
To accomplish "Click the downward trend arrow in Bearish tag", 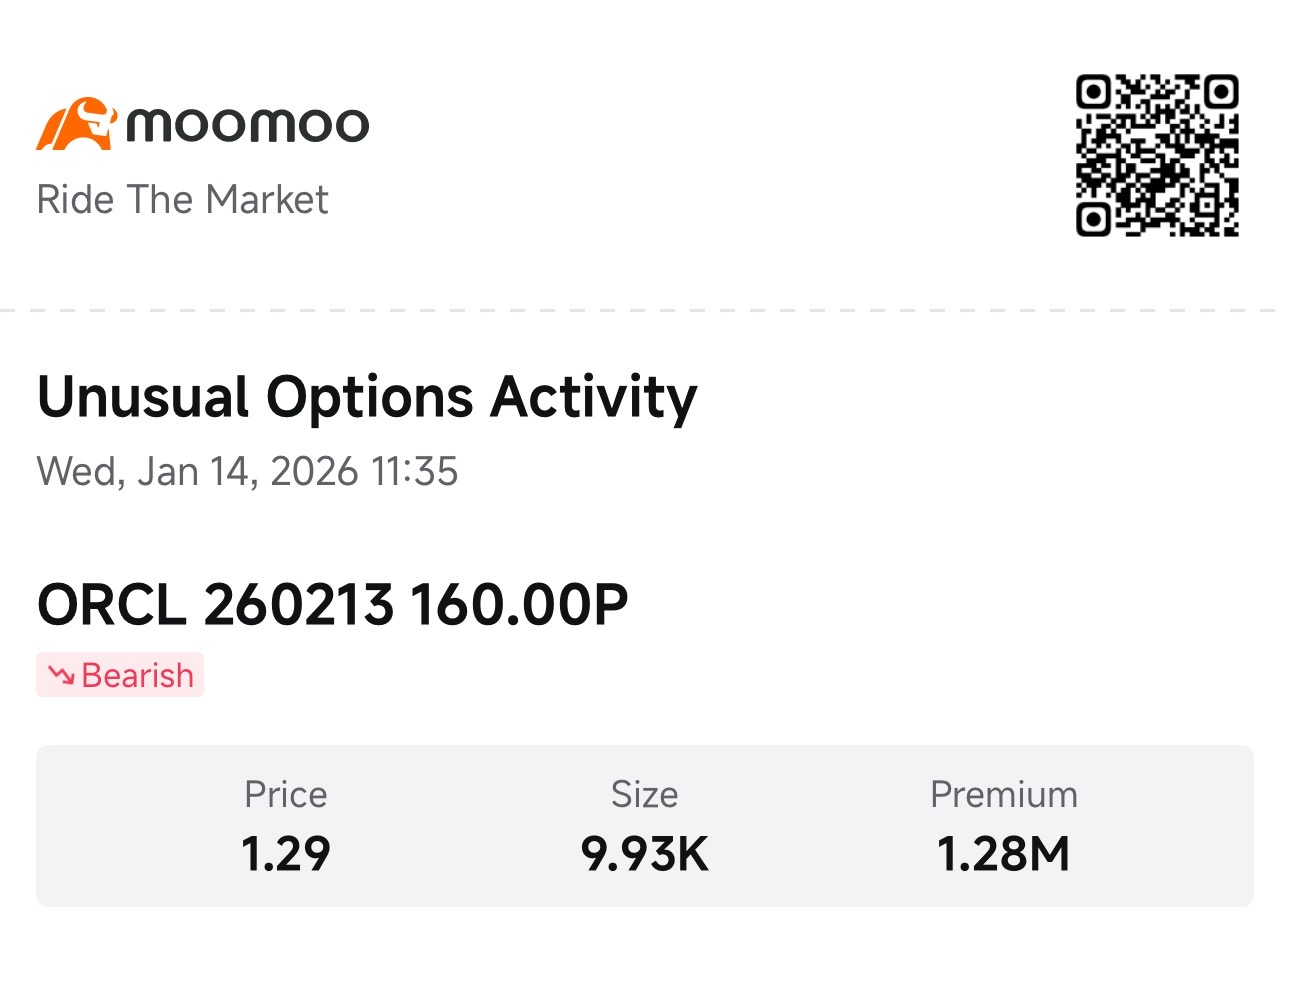I will 61,676.
